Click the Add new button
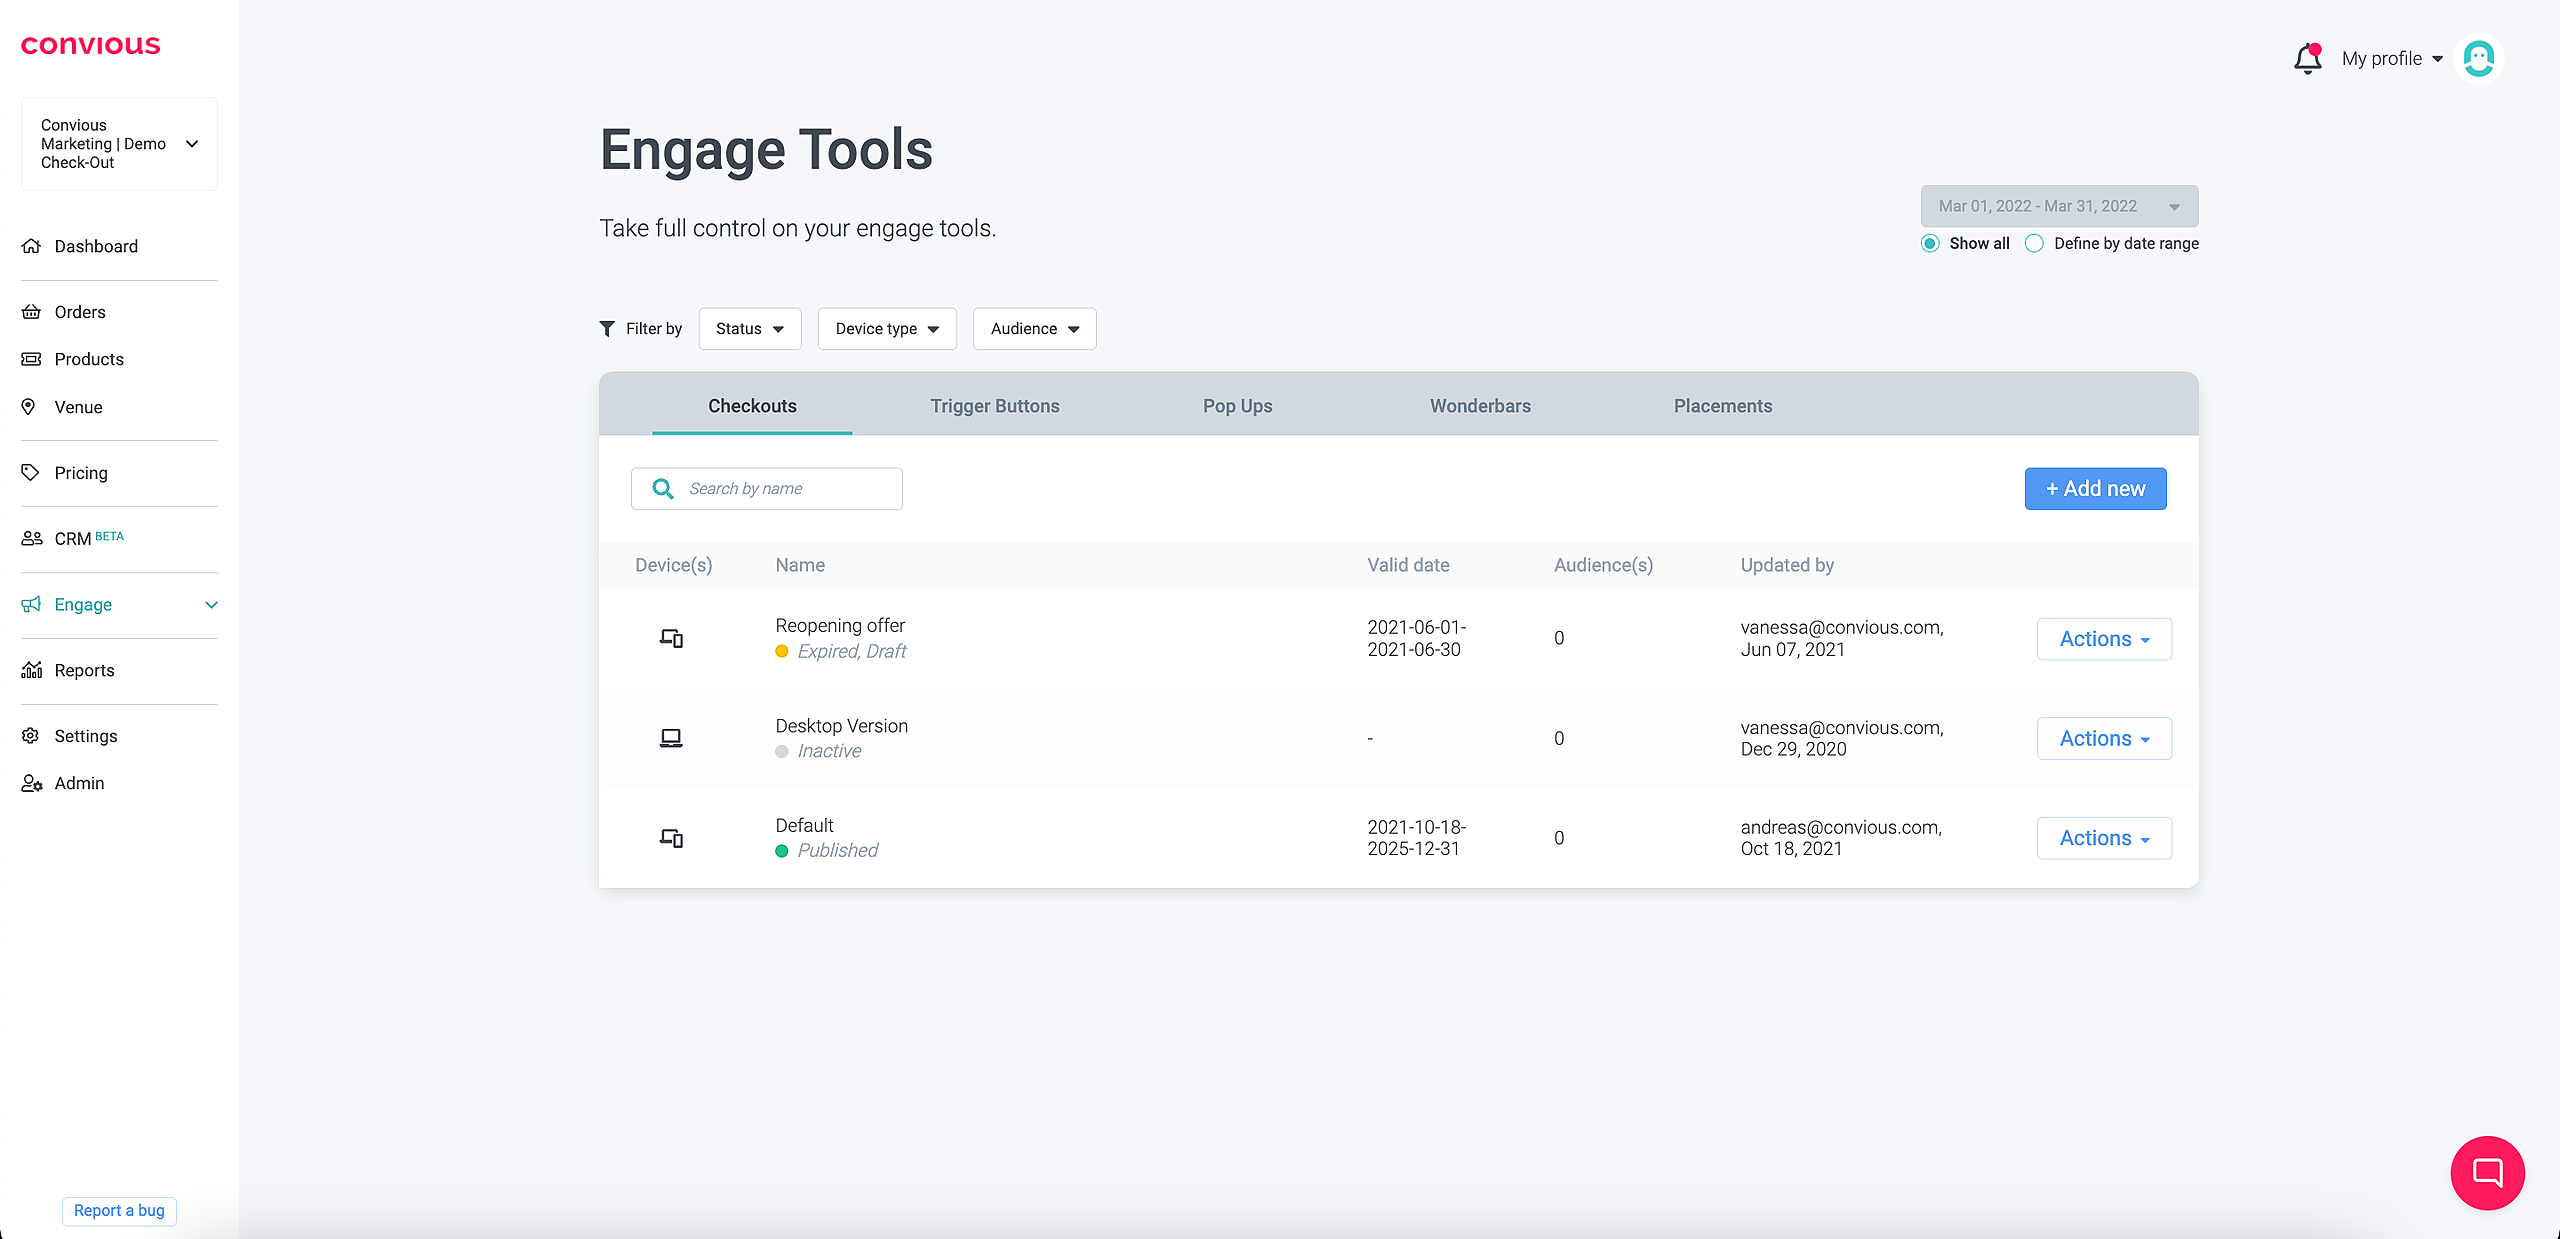The height and width of the screenshot is (1239, 2560). pos(2095,489)
